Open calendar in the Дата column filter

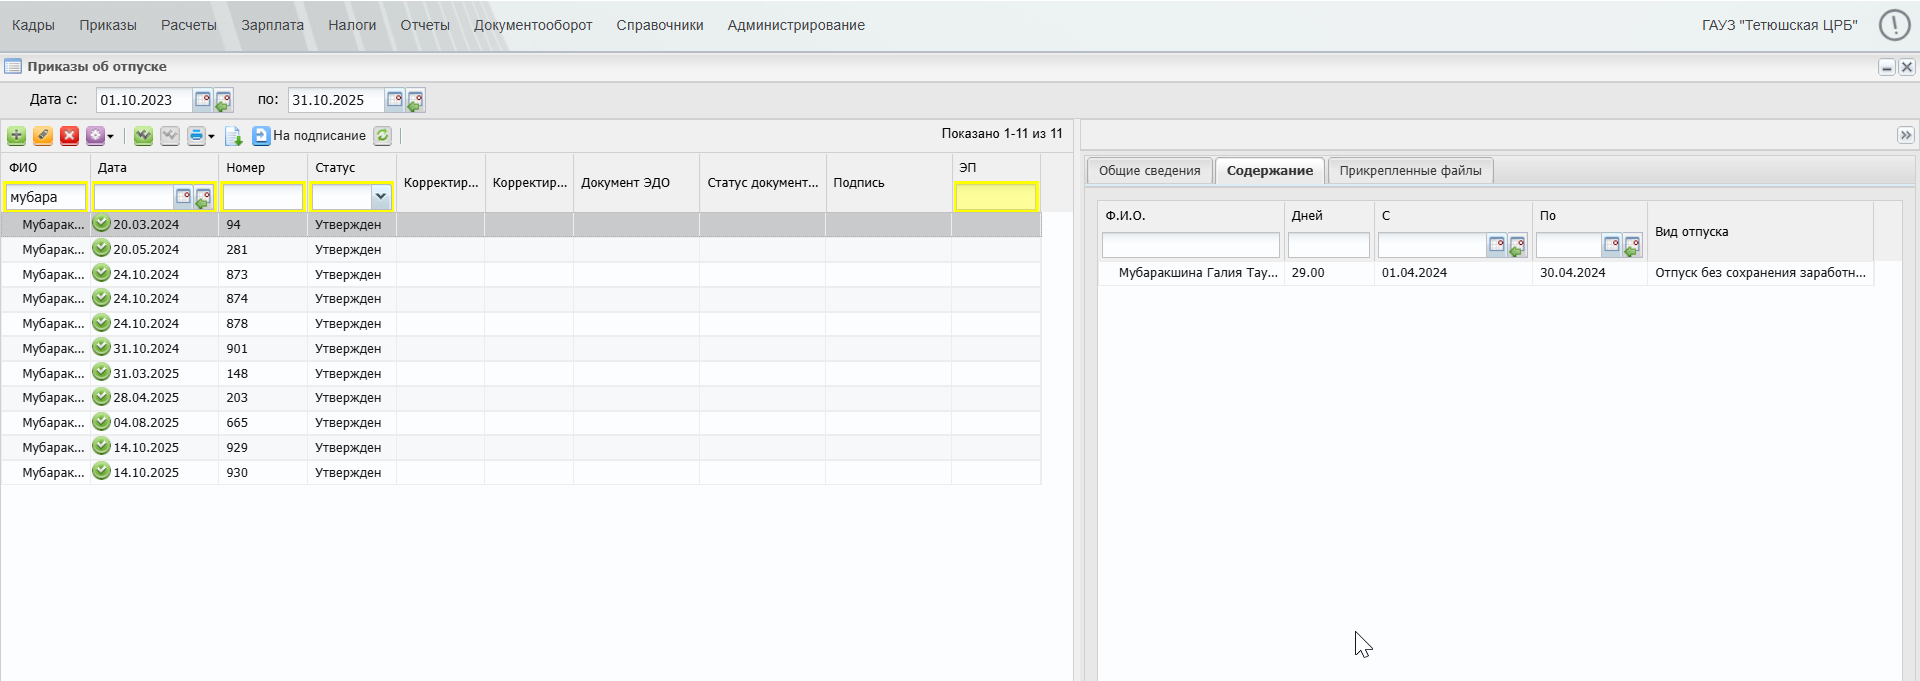pos(183,197)
